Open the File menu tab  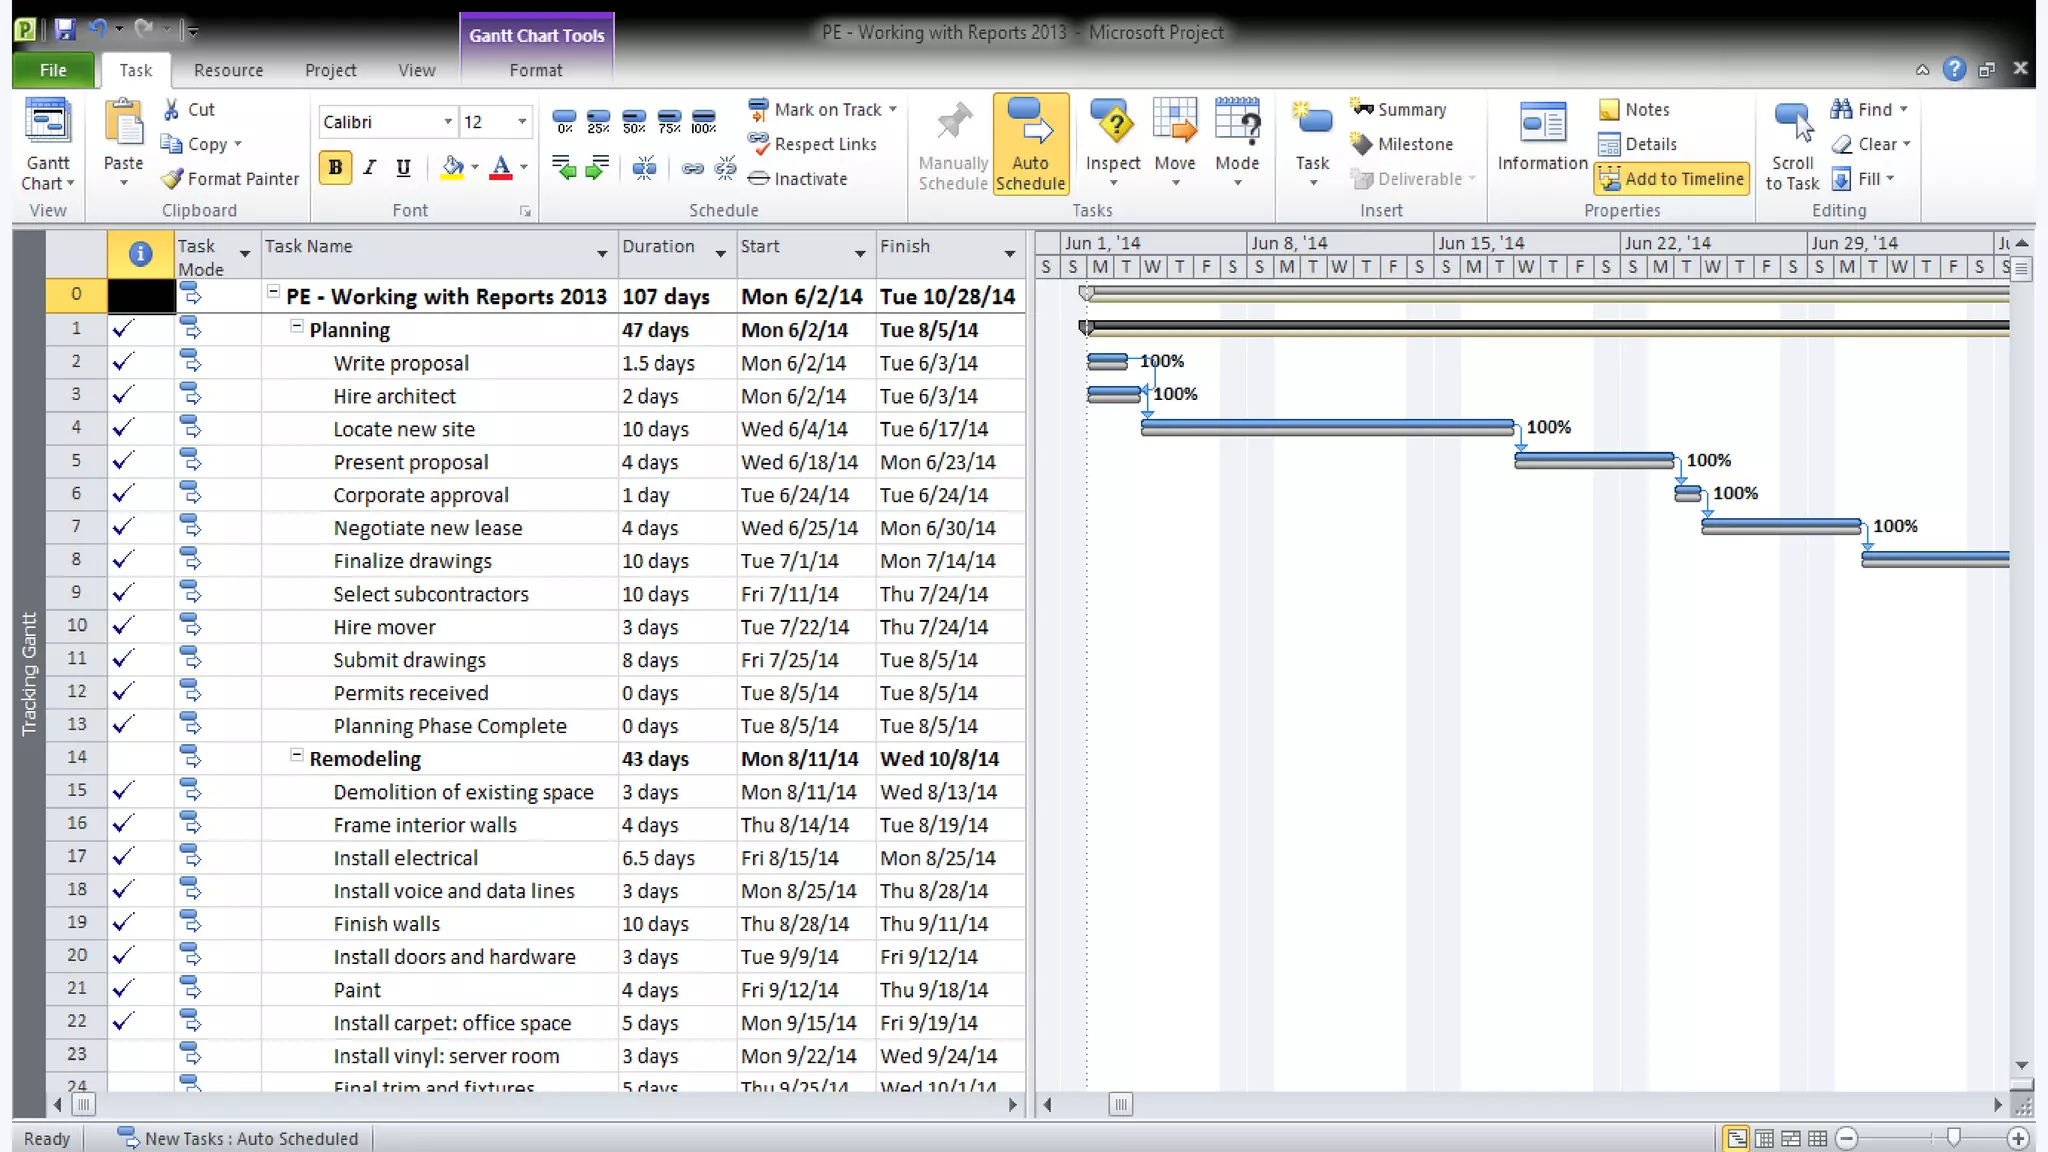pos(53,70)
